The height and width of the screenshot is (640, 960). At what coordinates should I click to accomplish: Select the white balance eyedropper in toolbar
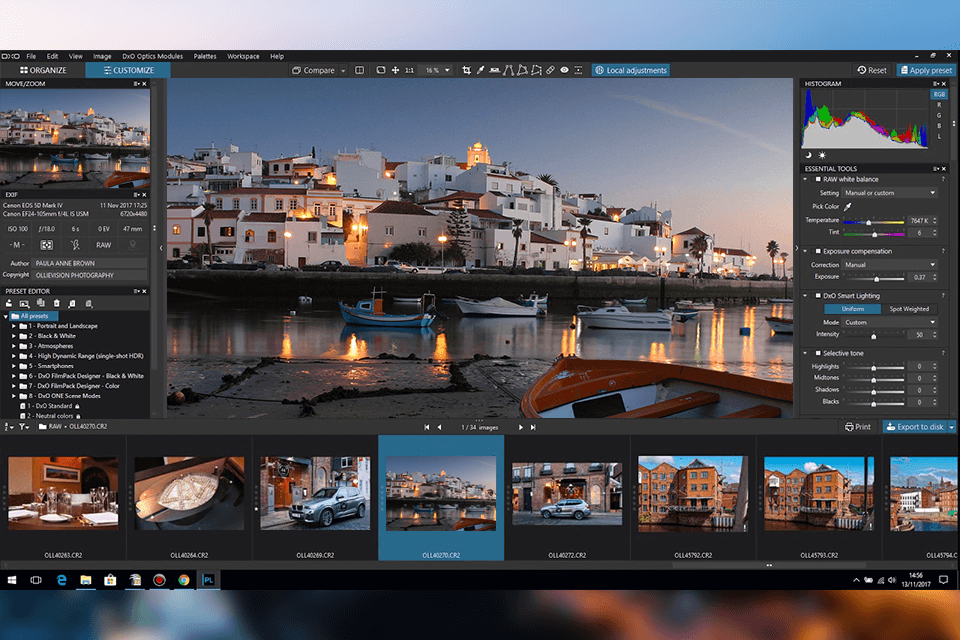tap(481, 70)
